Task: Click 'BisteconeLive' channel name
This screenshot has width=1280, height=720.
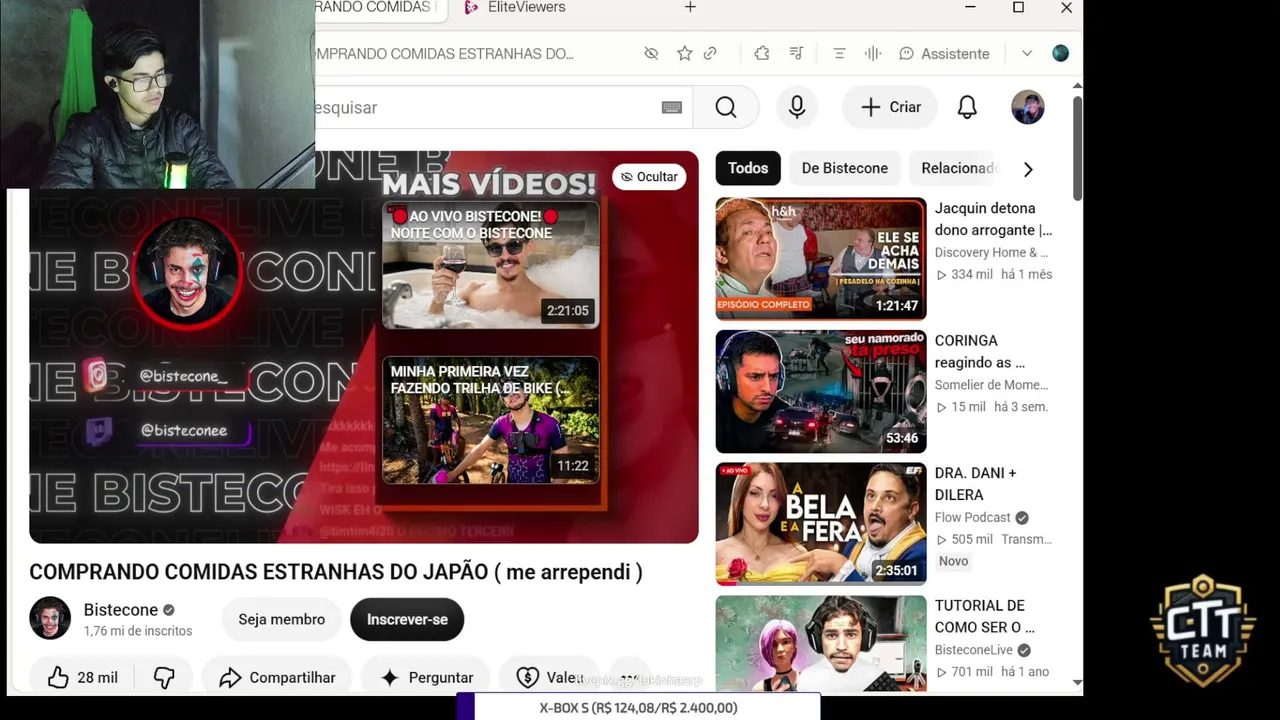Action: 974,650
